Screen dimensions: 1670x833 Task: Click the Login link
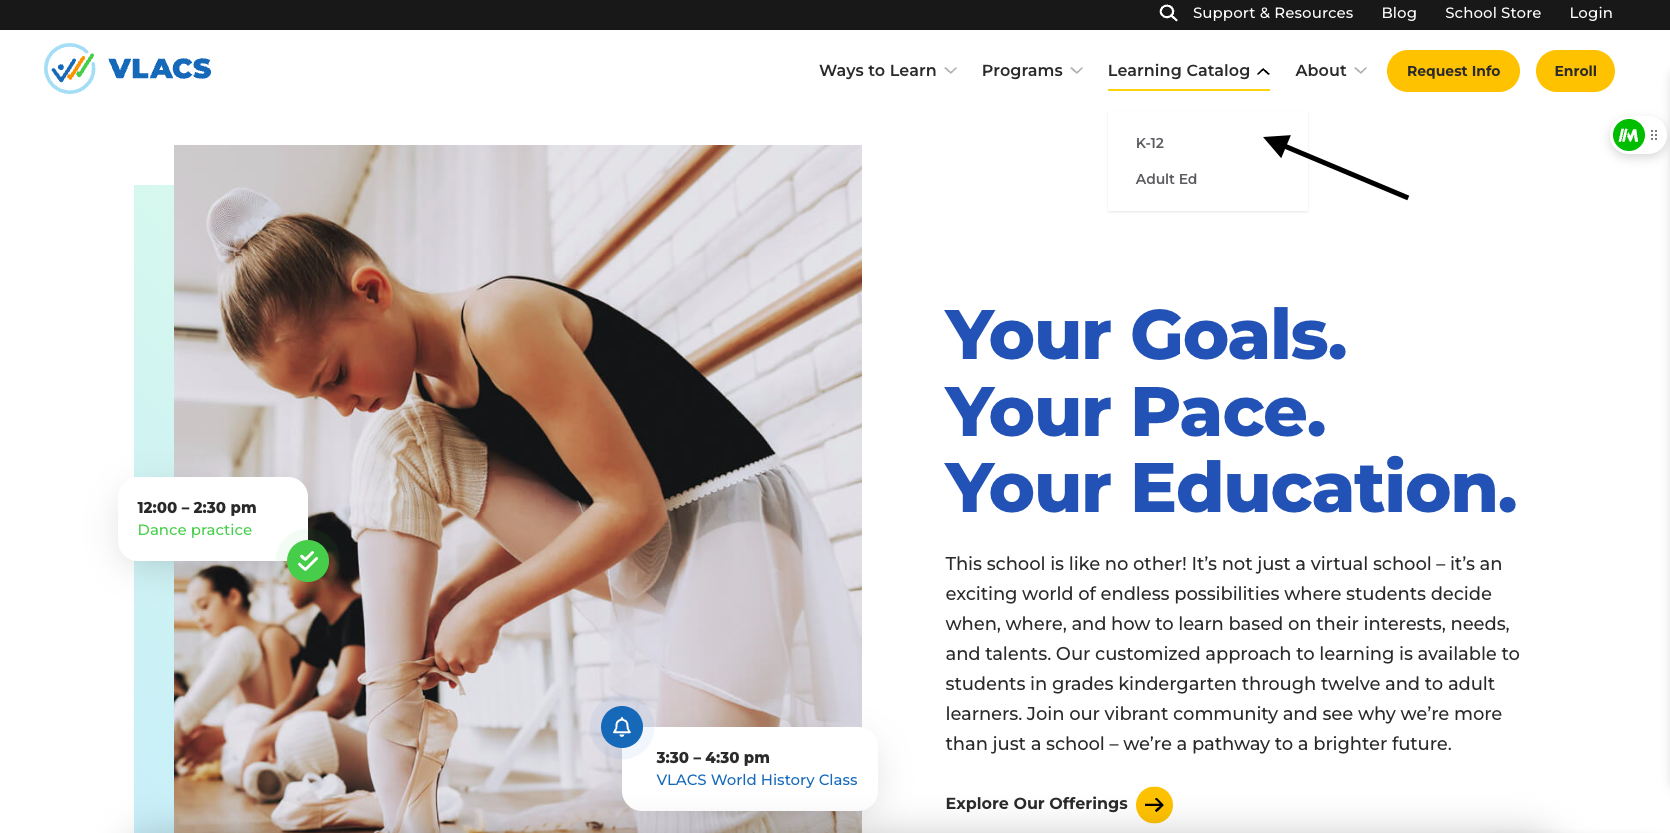coord(1590,13)
